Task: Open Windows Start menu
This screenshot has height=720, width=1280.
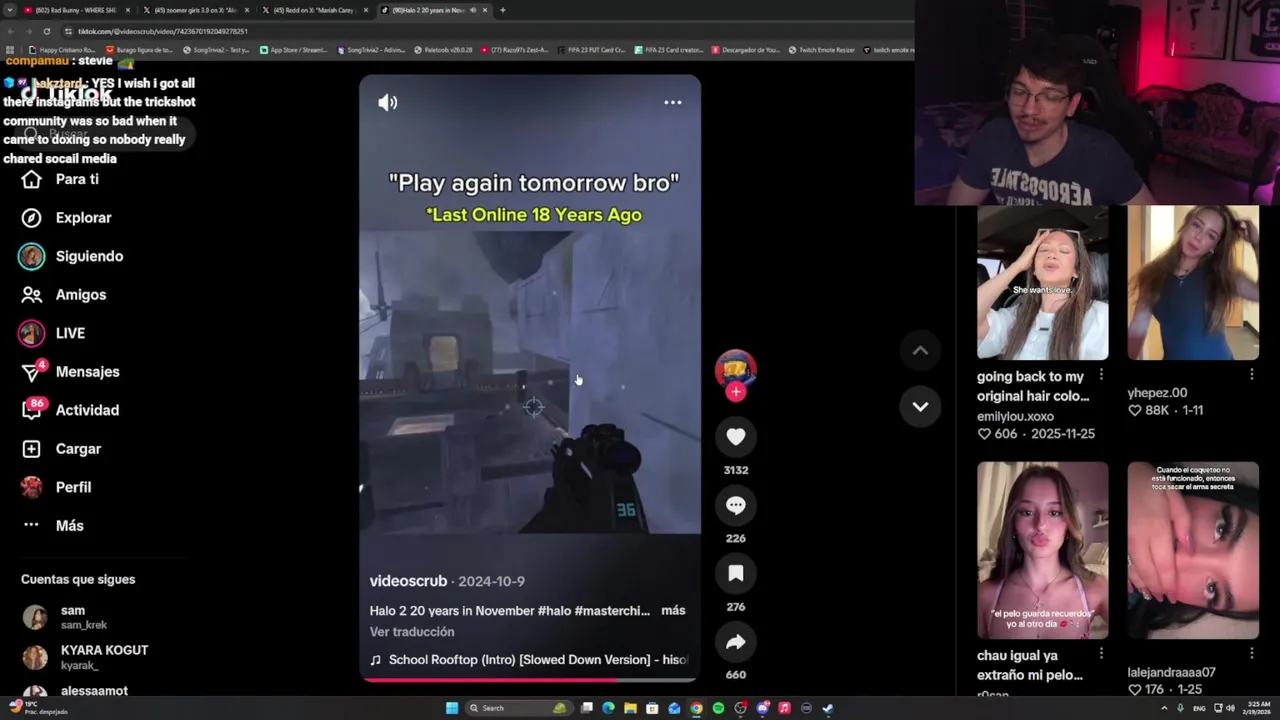Action: [x=452, y=708]
